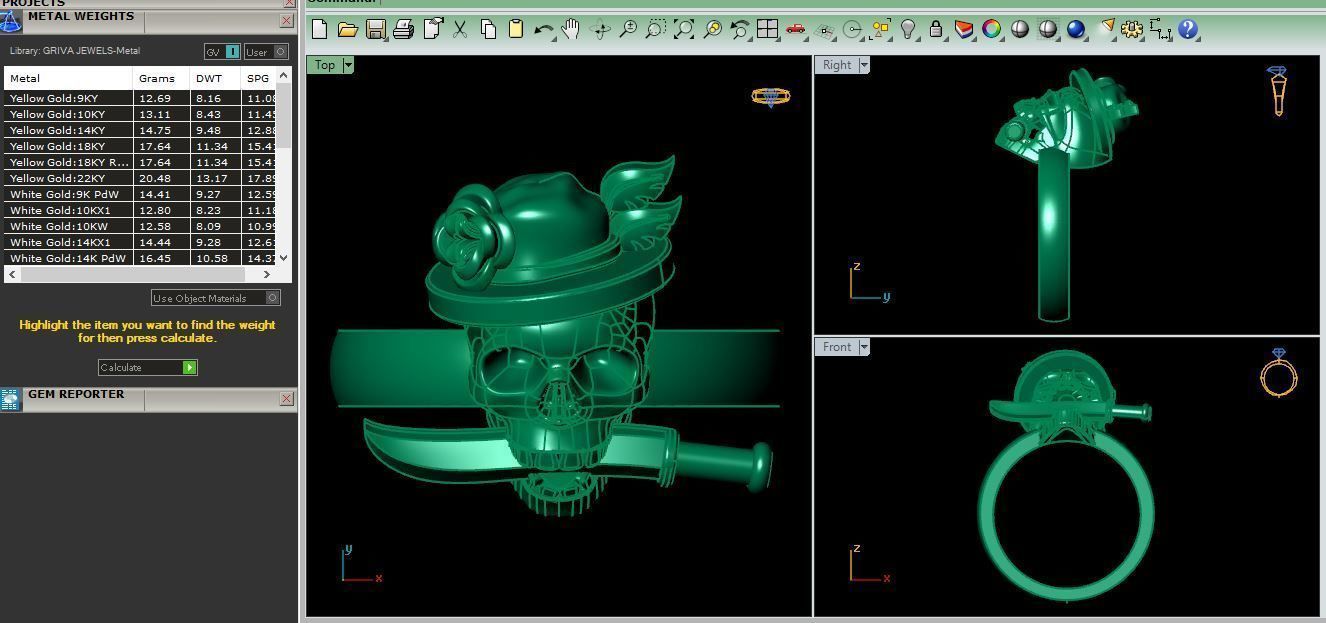Open the Top viewport dropdown arrow
Viewport: 1326px width, 623px height.
[348, 65]
